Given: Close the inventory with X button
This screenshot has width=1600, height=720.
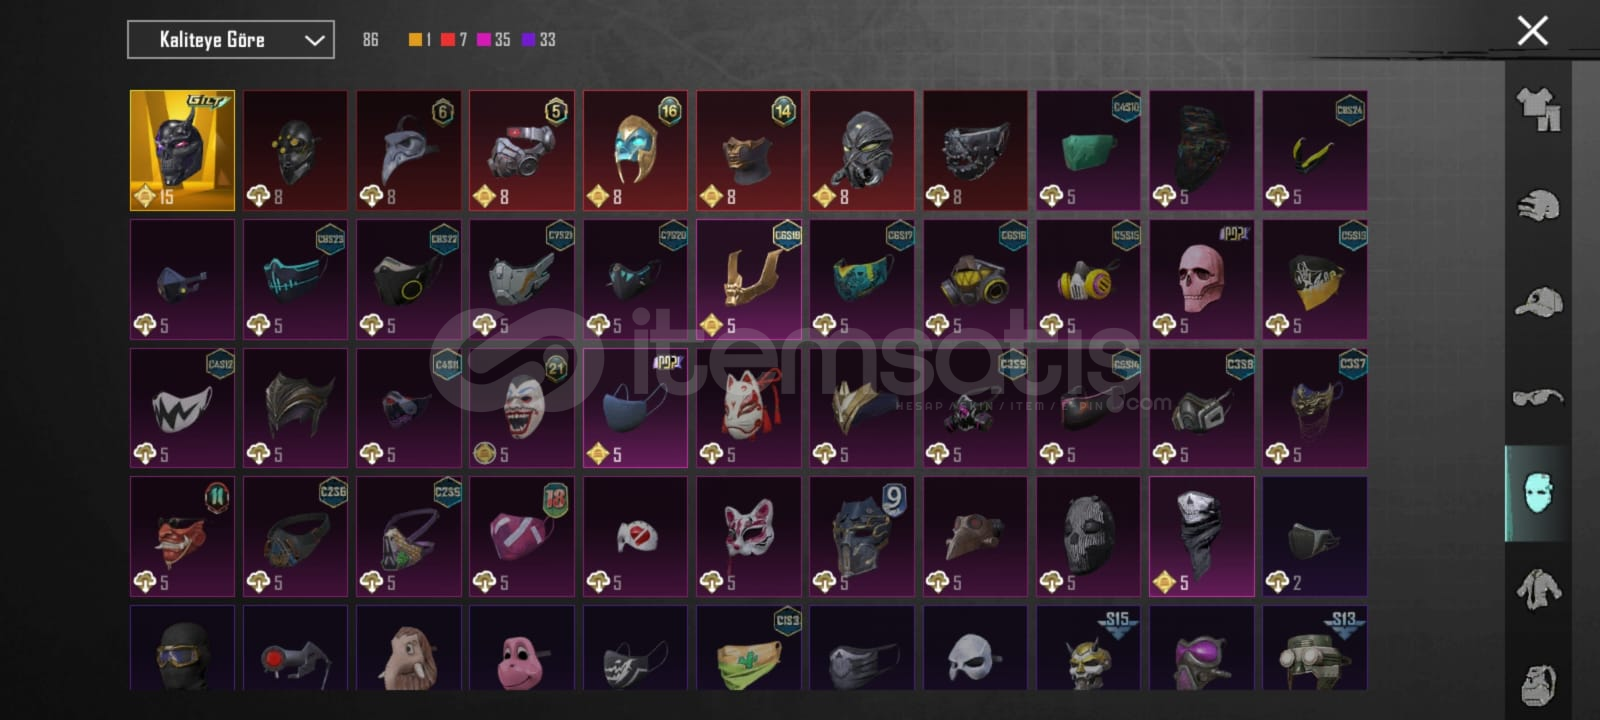Looking at the screenshot, I should [1532, 31].
